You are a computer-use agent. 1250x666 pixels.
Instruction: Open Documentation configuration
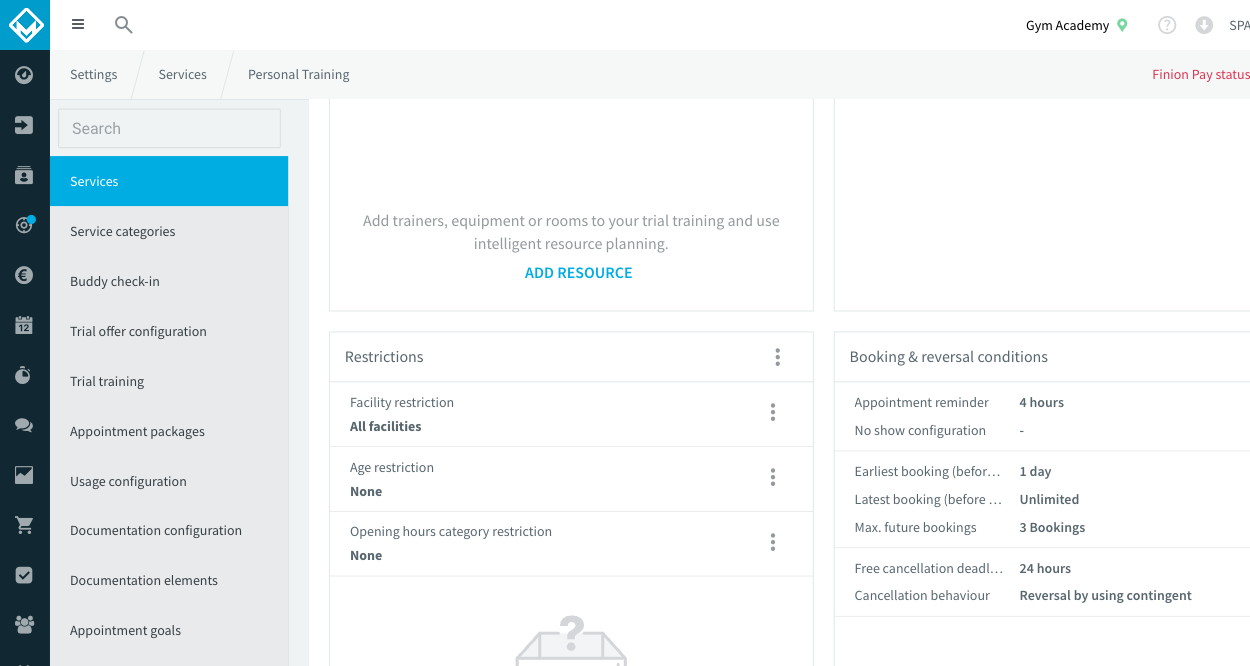(169, 530)
